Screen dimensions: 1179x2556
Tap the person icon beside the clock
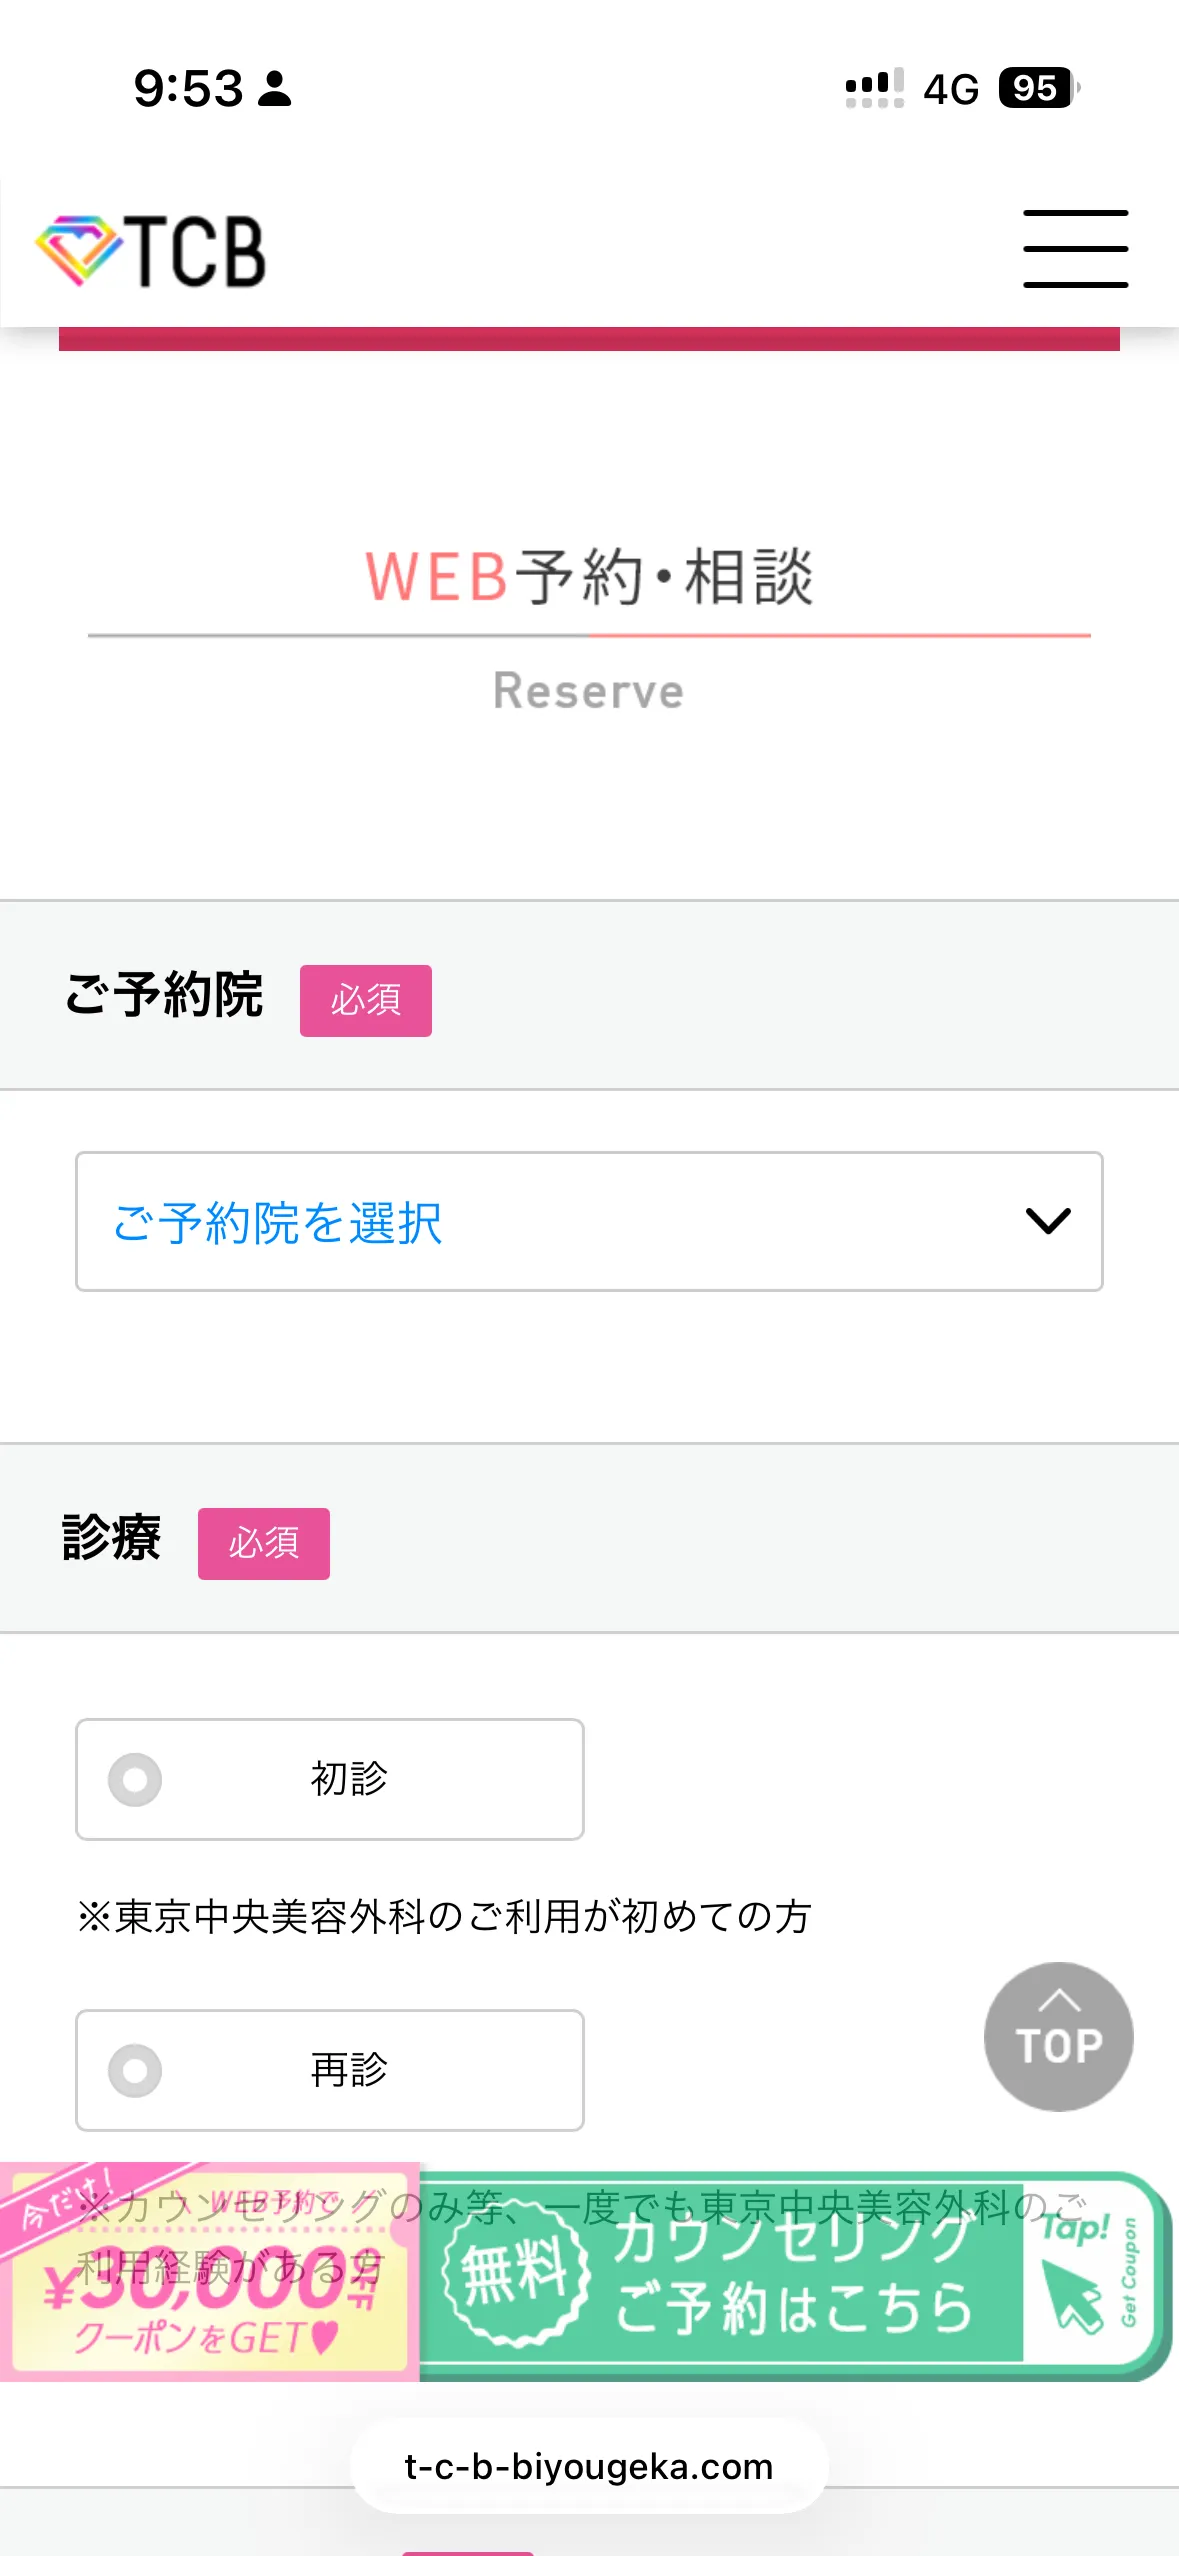pyautogui.click(x=275, y=88)
